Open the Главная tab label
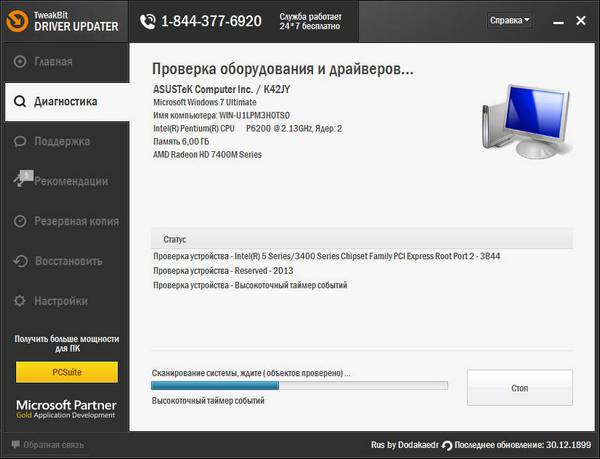Image resolution: width=600 pixels, height=459 pixels. pos(54,62)
